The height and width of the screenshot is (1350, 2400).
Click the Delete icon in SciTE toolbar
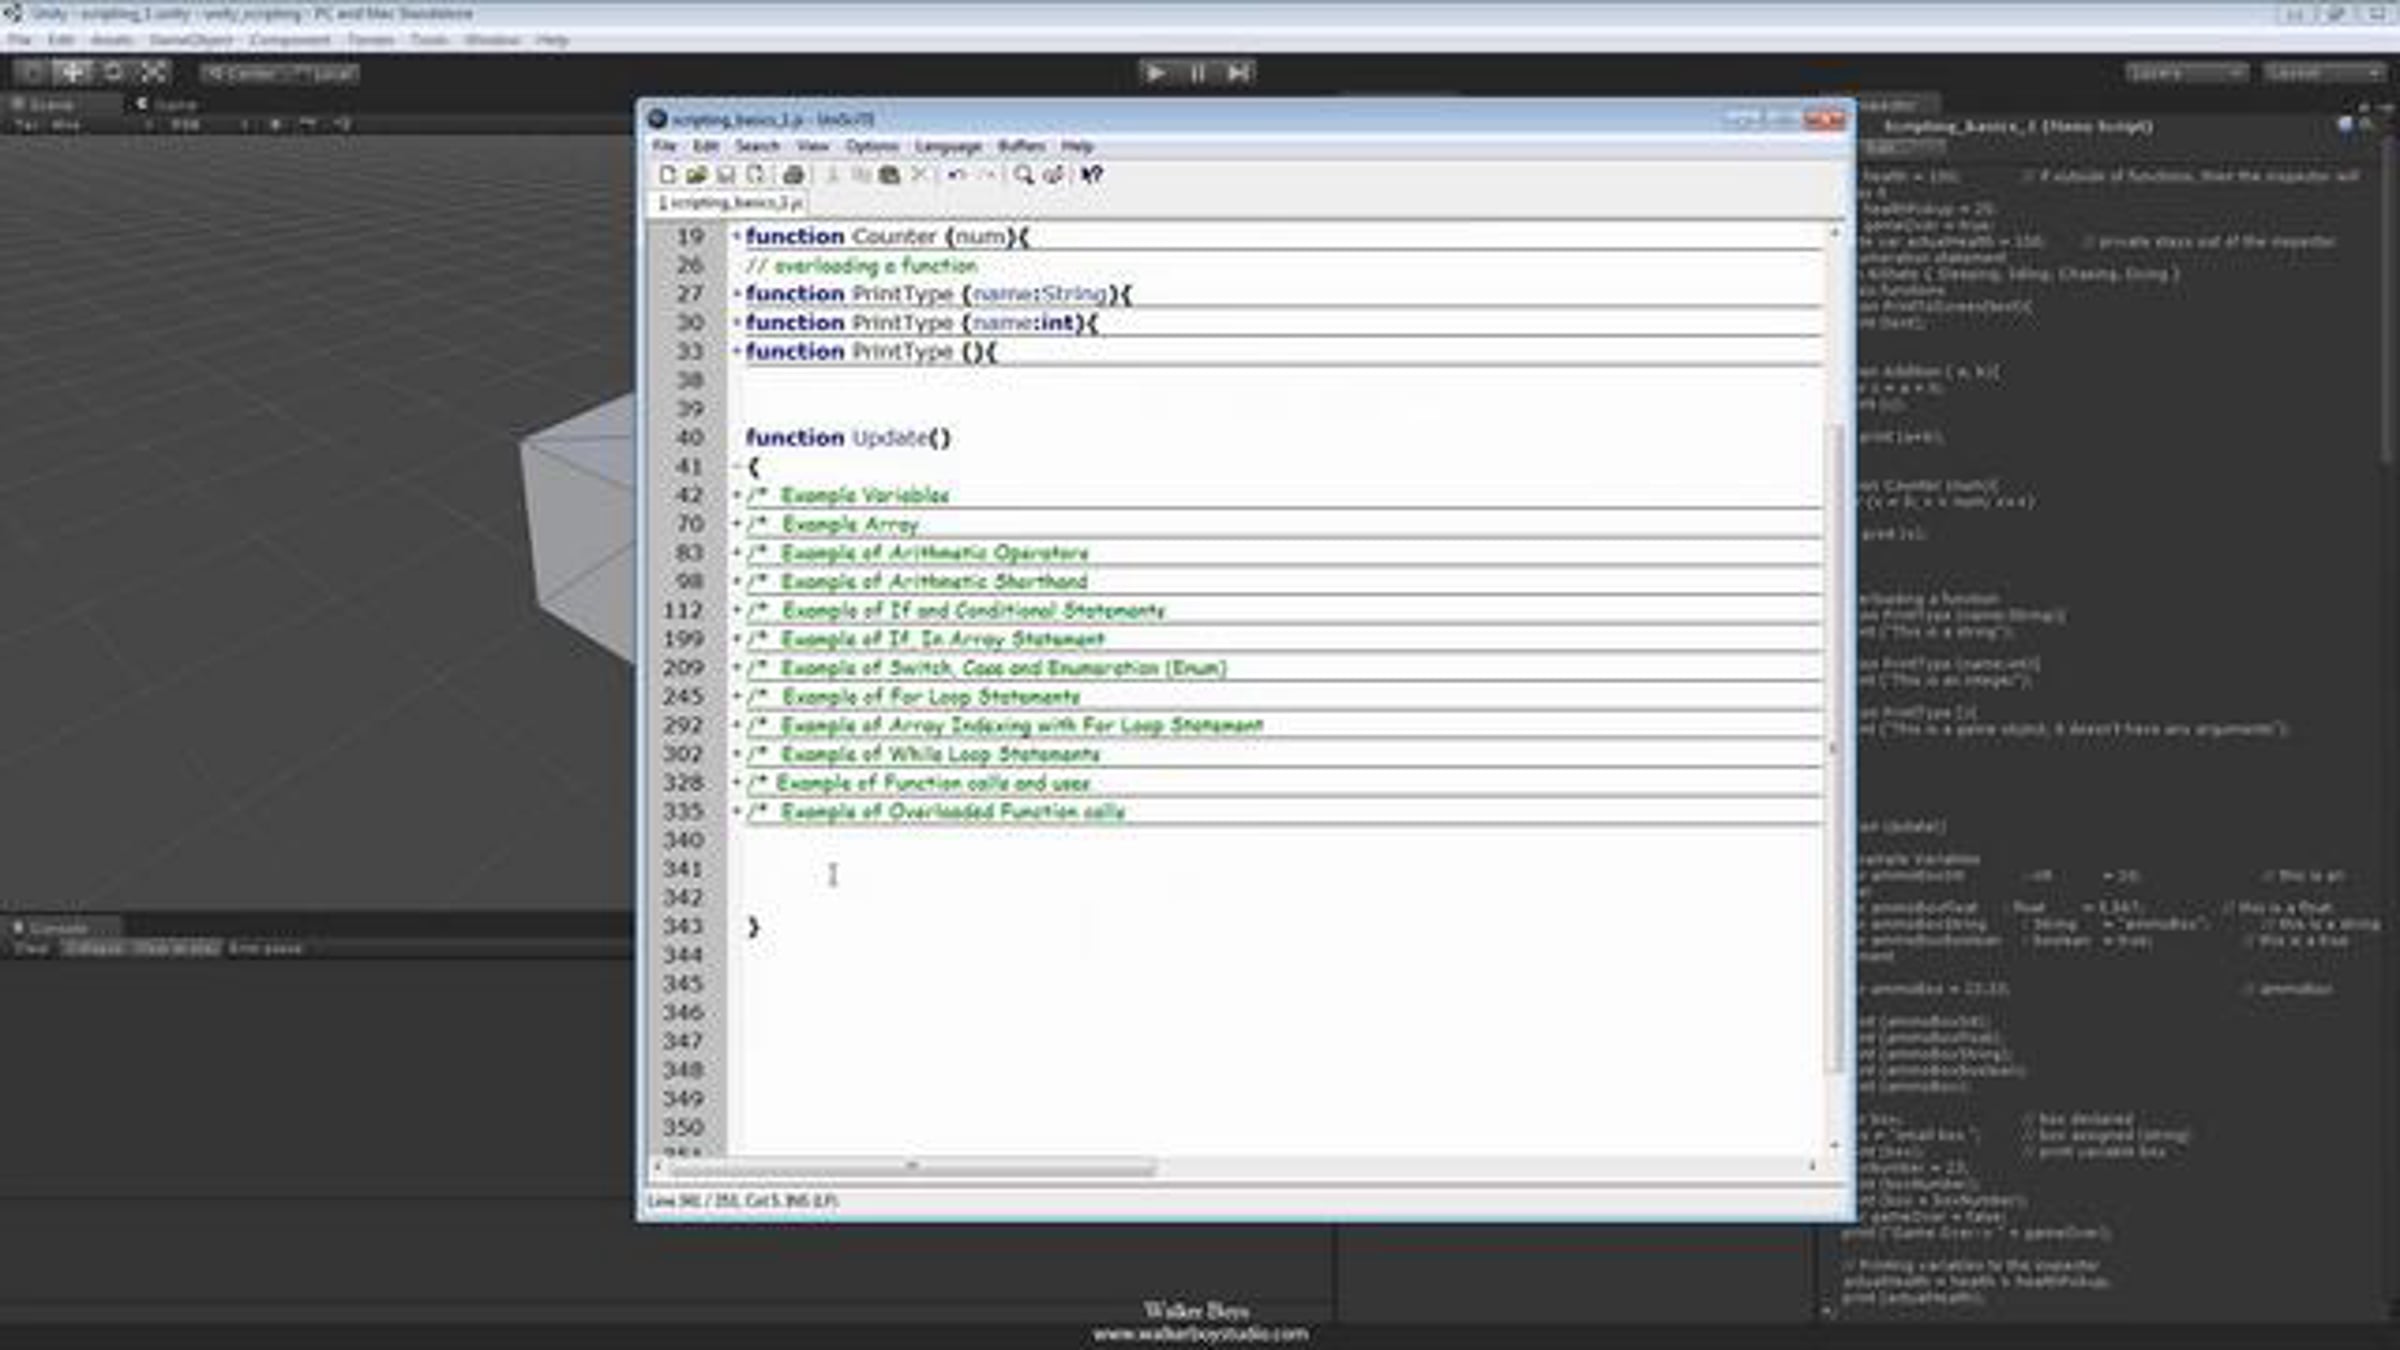(x=919, y=175)
